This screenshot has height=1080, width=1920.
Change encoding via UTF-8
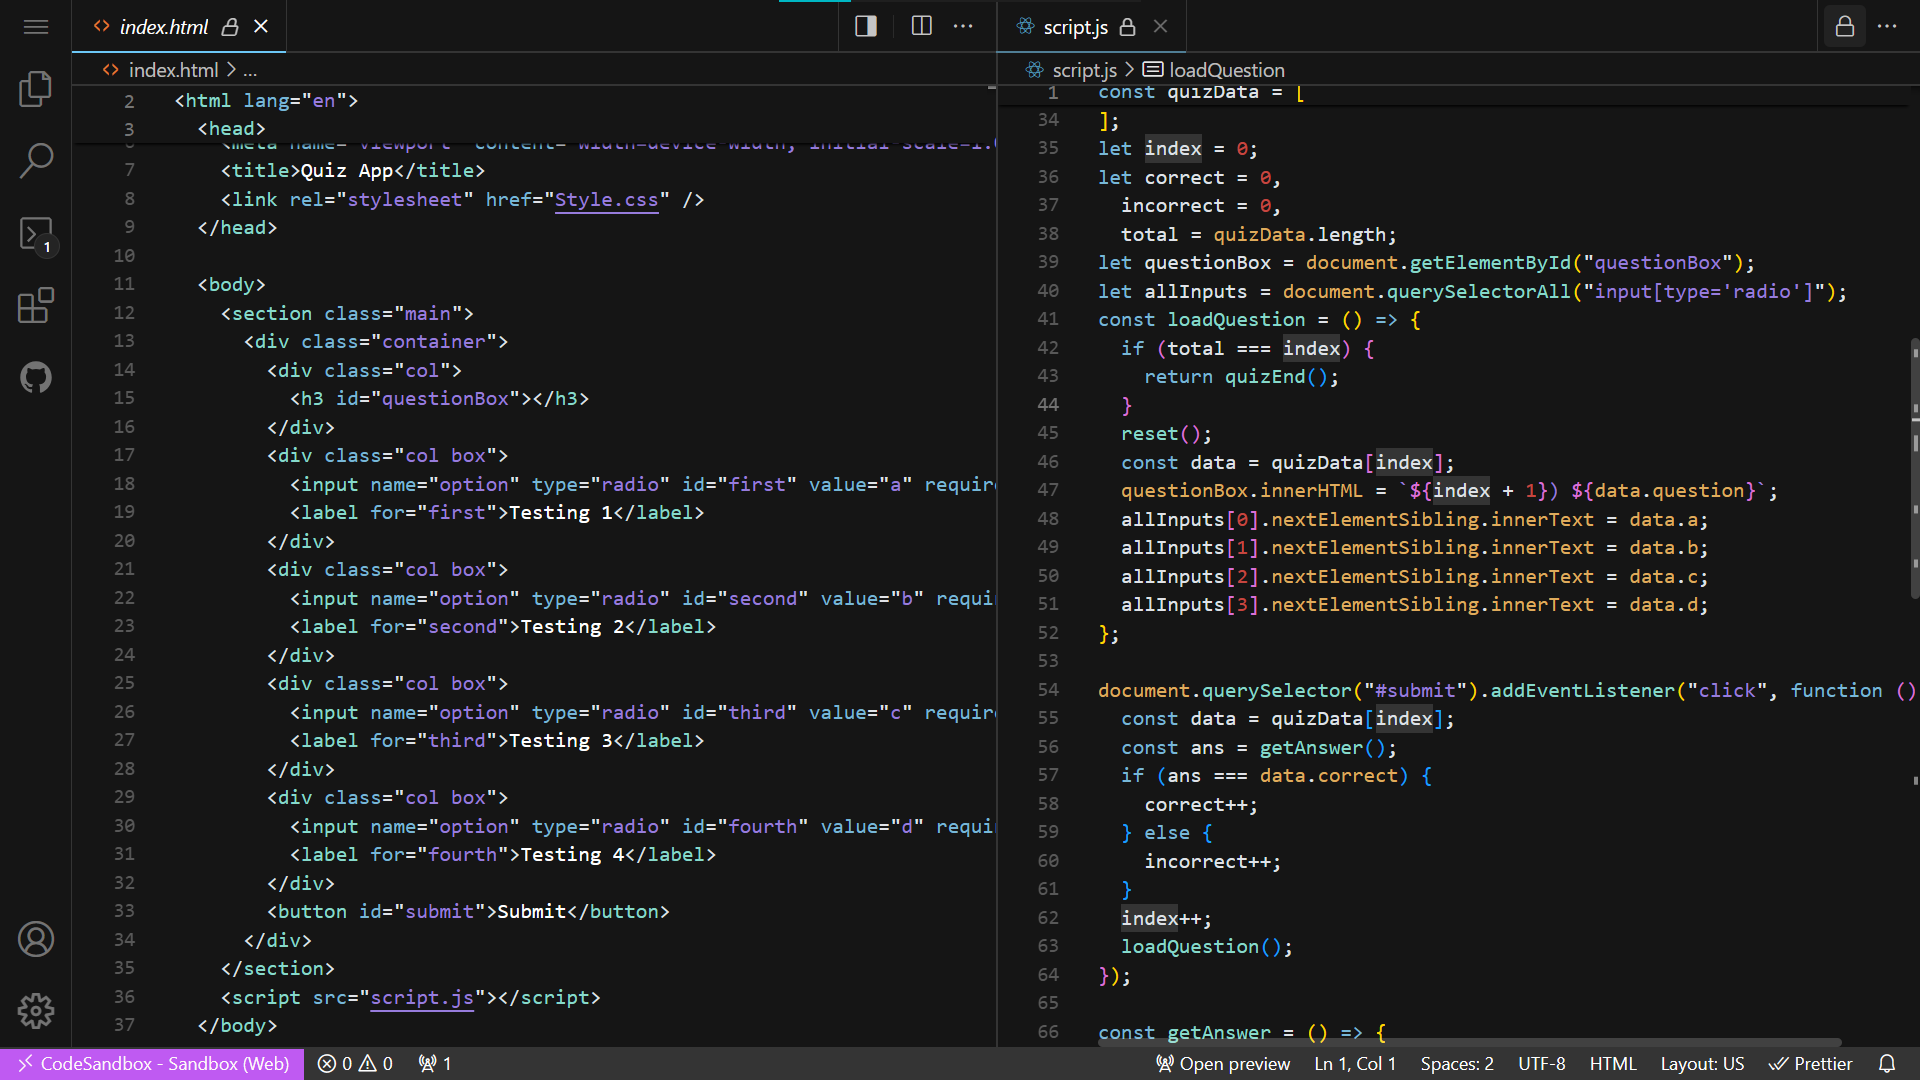1542,1064
